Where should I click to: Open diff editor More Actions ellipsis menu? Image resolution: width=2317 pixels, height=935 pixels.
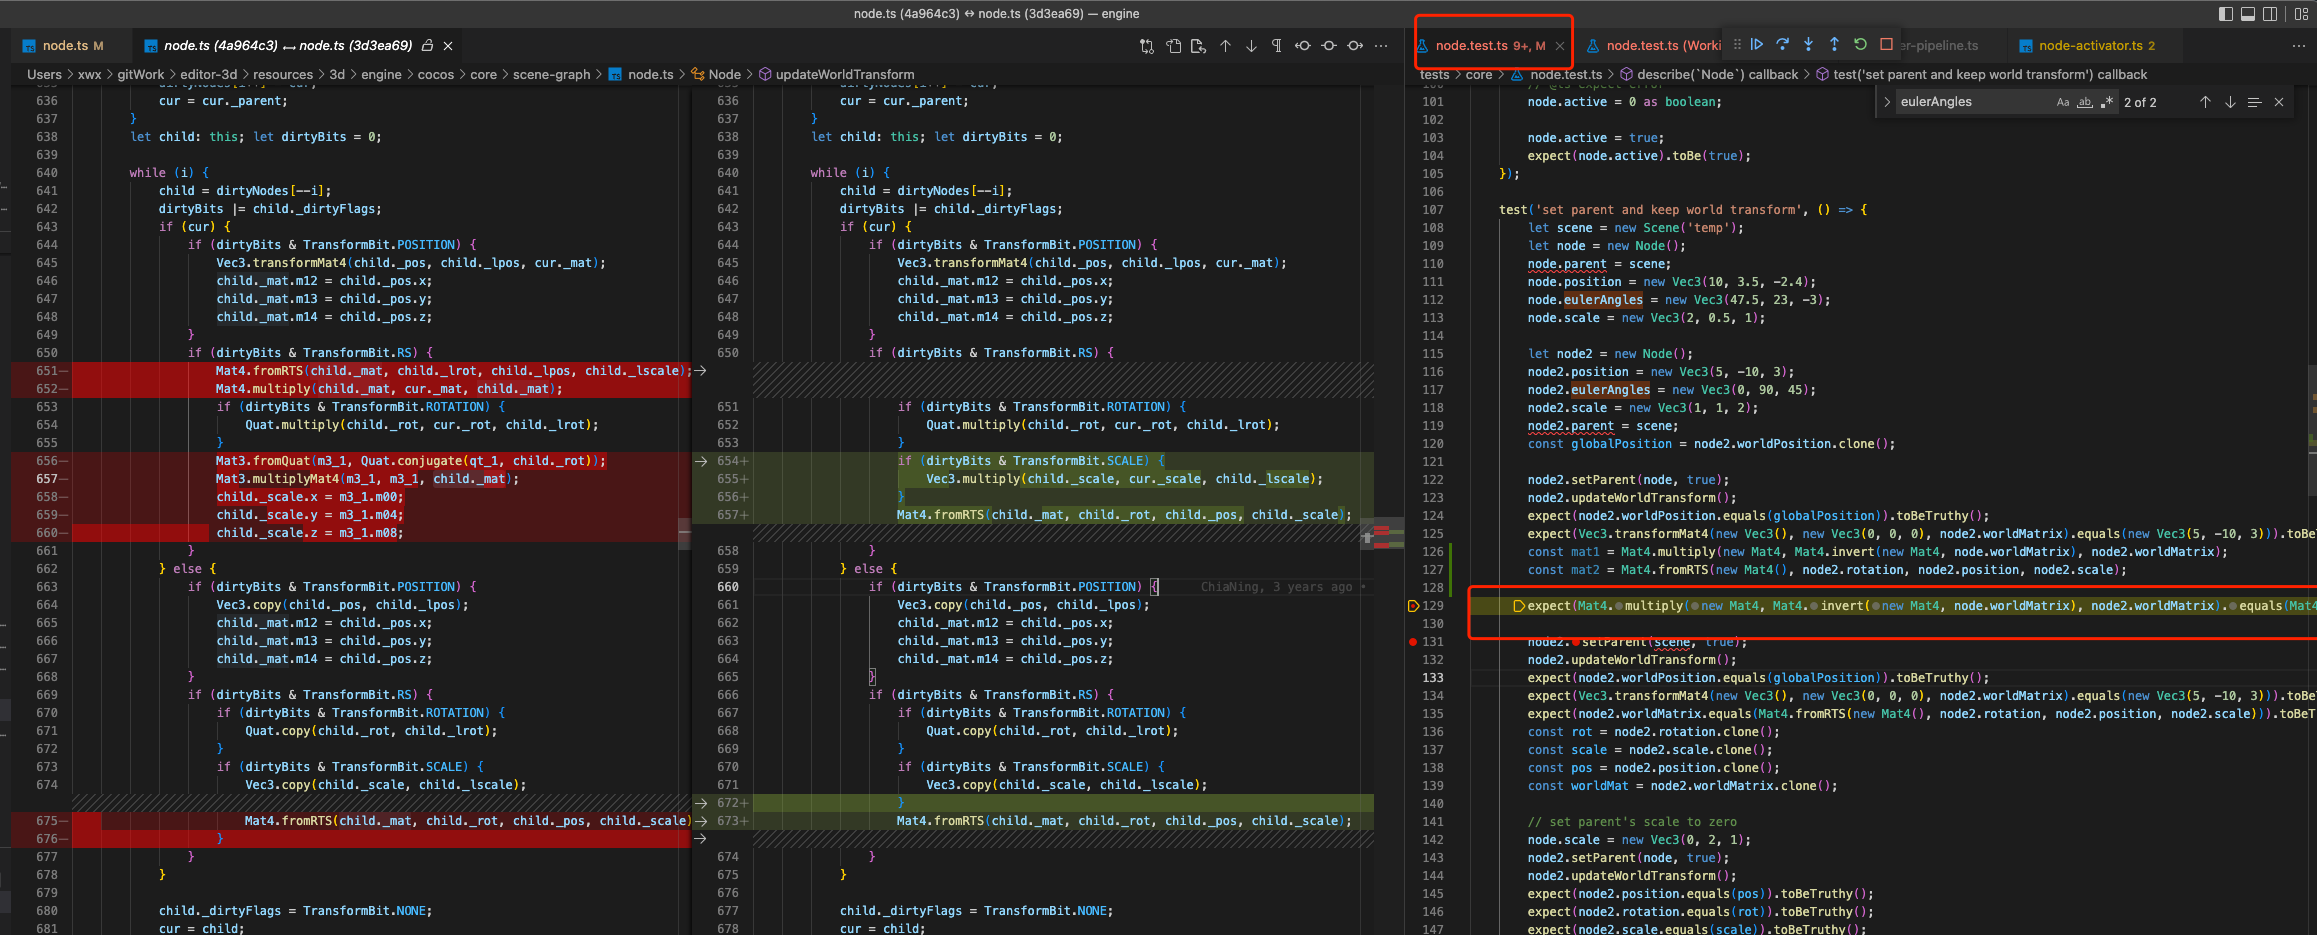click(x=1381, y=46)
